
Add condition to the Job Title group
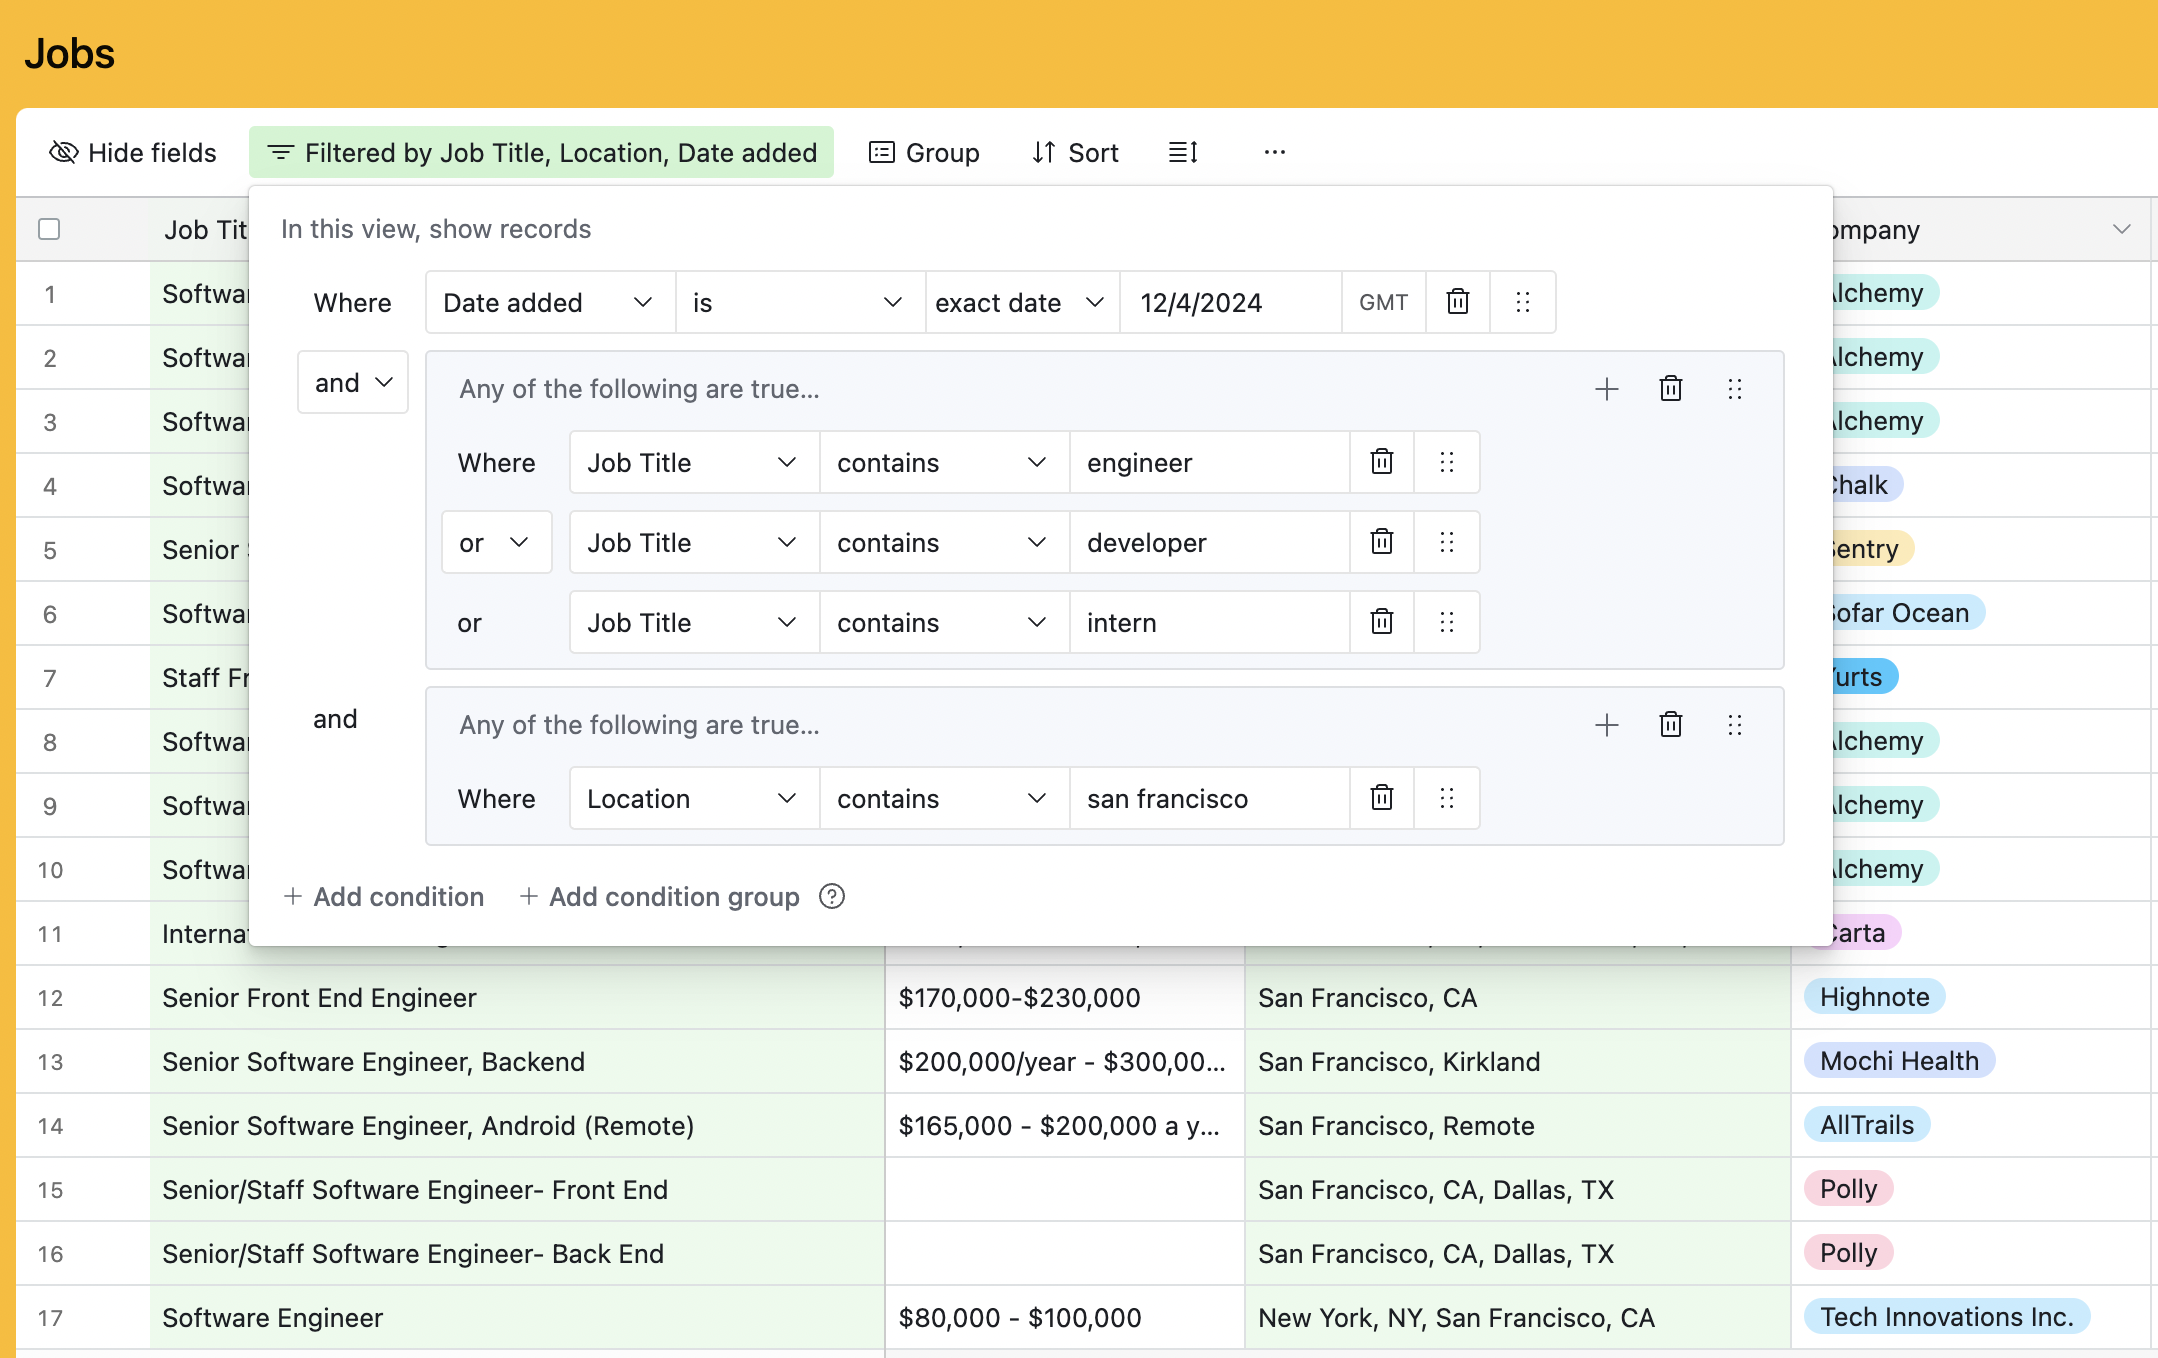click(x=1606, y=389)
